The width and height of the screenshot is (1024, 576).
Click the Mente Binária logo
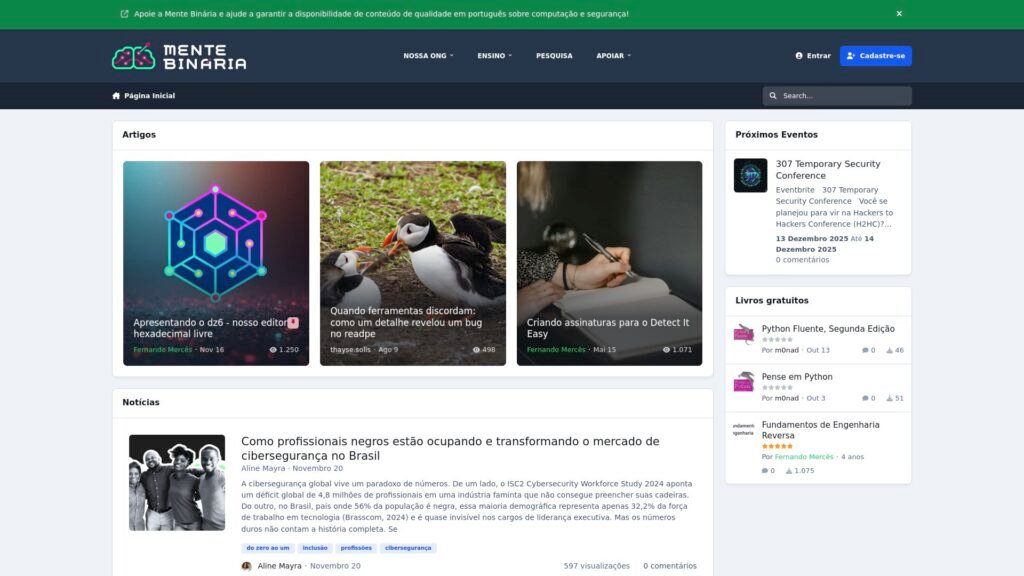[179, 56]
